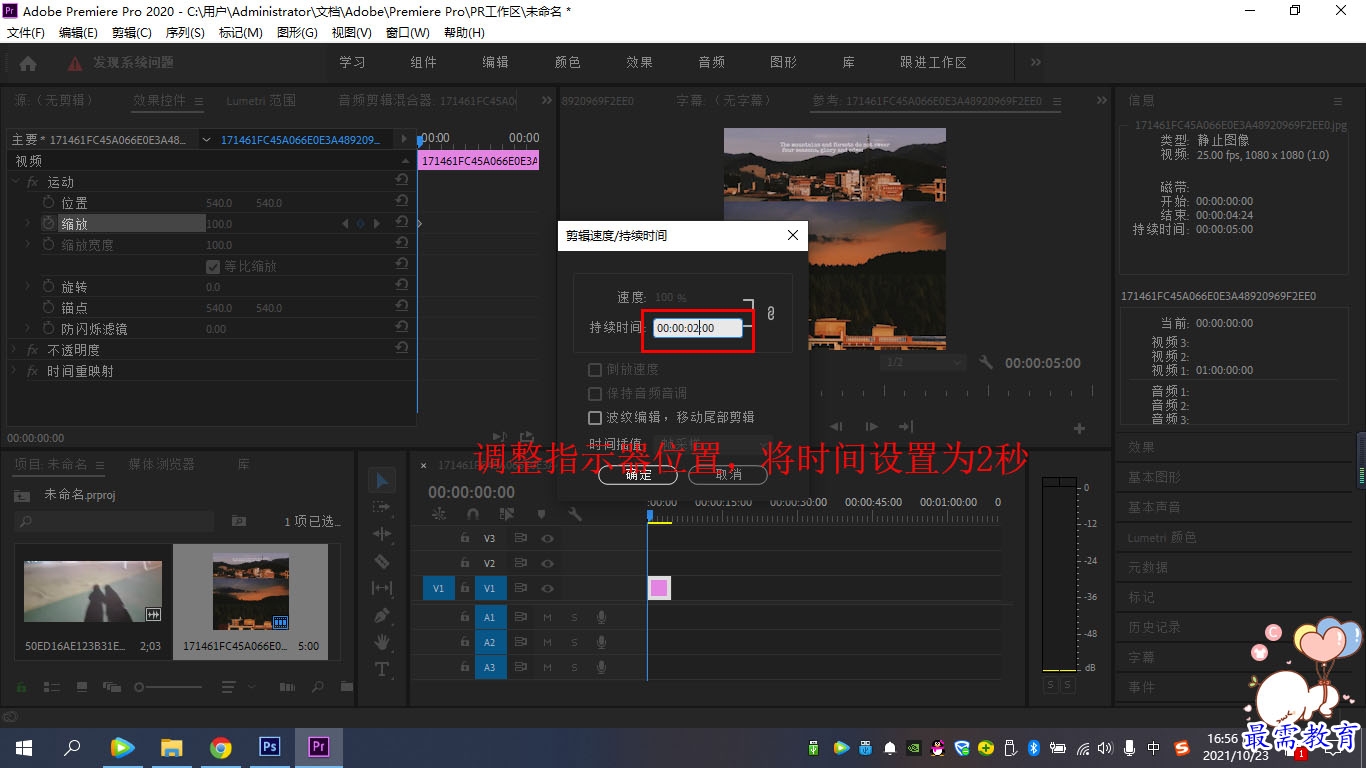Toggle the speed-duration link chain icon
Image resolution: width=1366 pixels, height=768 pixels.
(770, 313)
